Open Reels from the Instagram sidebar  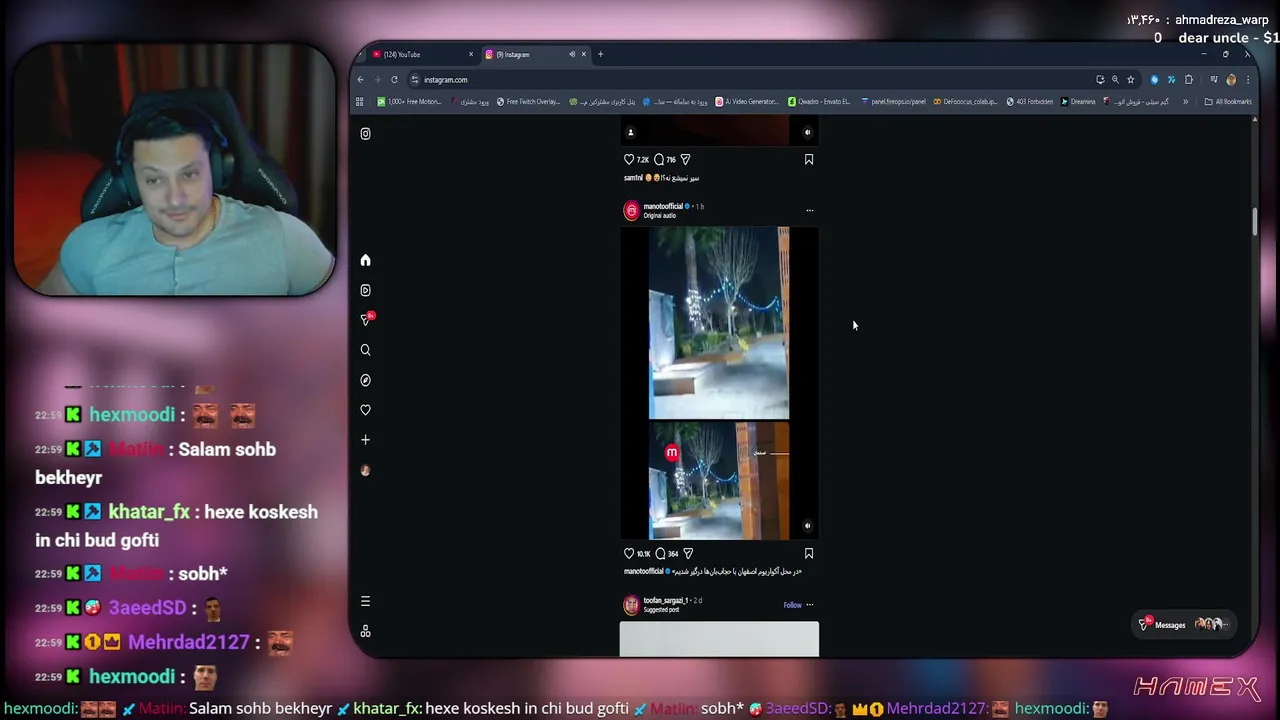(365, 290)
